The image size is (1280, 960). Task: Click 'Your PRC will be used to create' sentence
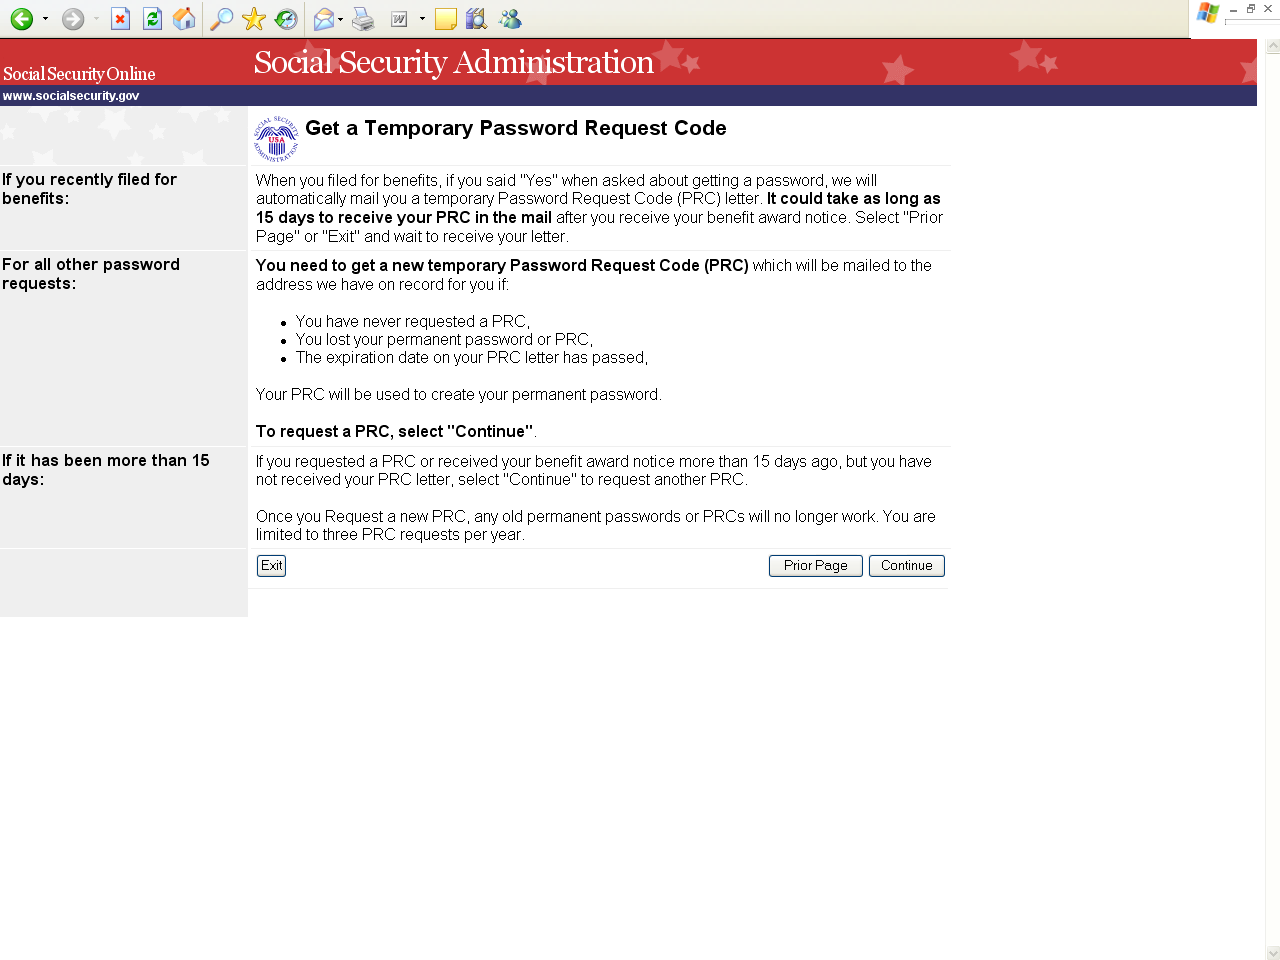pyautogui.click(x=459, y=395)
